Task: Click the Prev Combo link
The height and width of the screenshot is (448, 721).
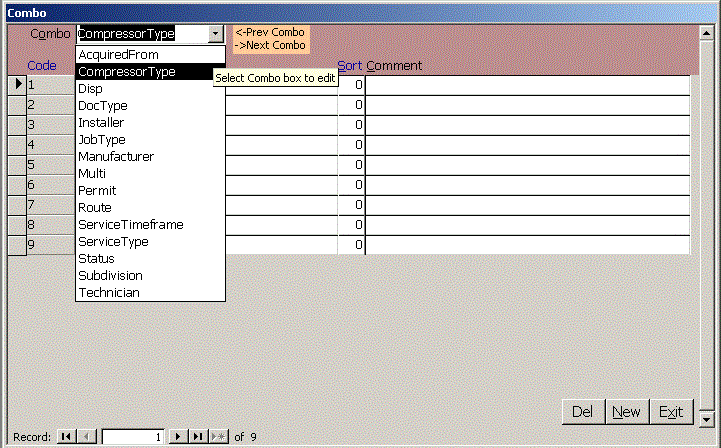Action: coord(270,32)
